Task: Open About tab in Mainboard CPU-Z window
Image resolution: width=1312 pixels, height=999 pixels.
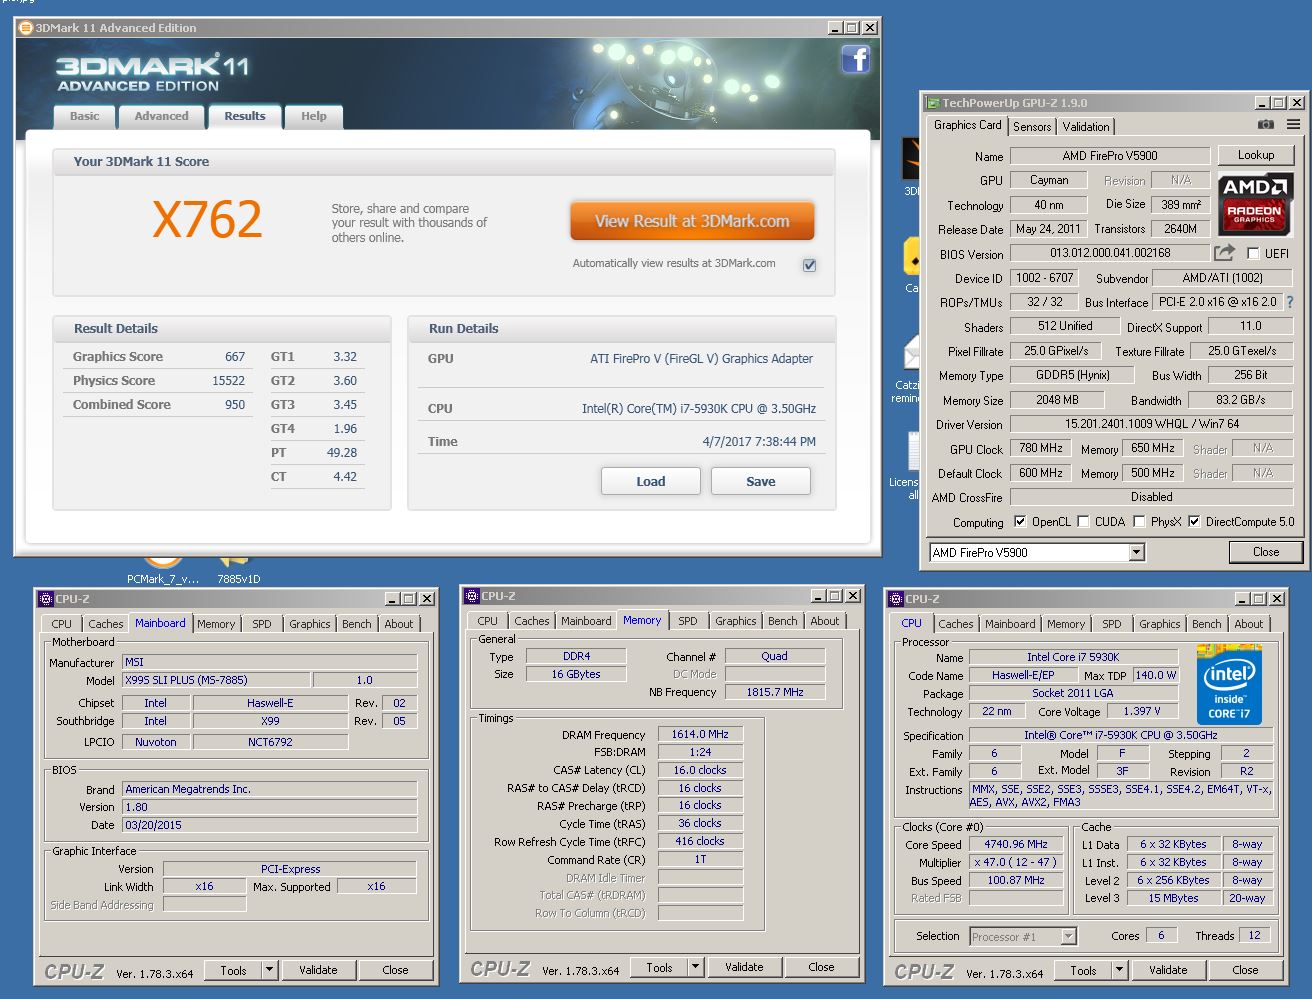Action: coord(399,624)
